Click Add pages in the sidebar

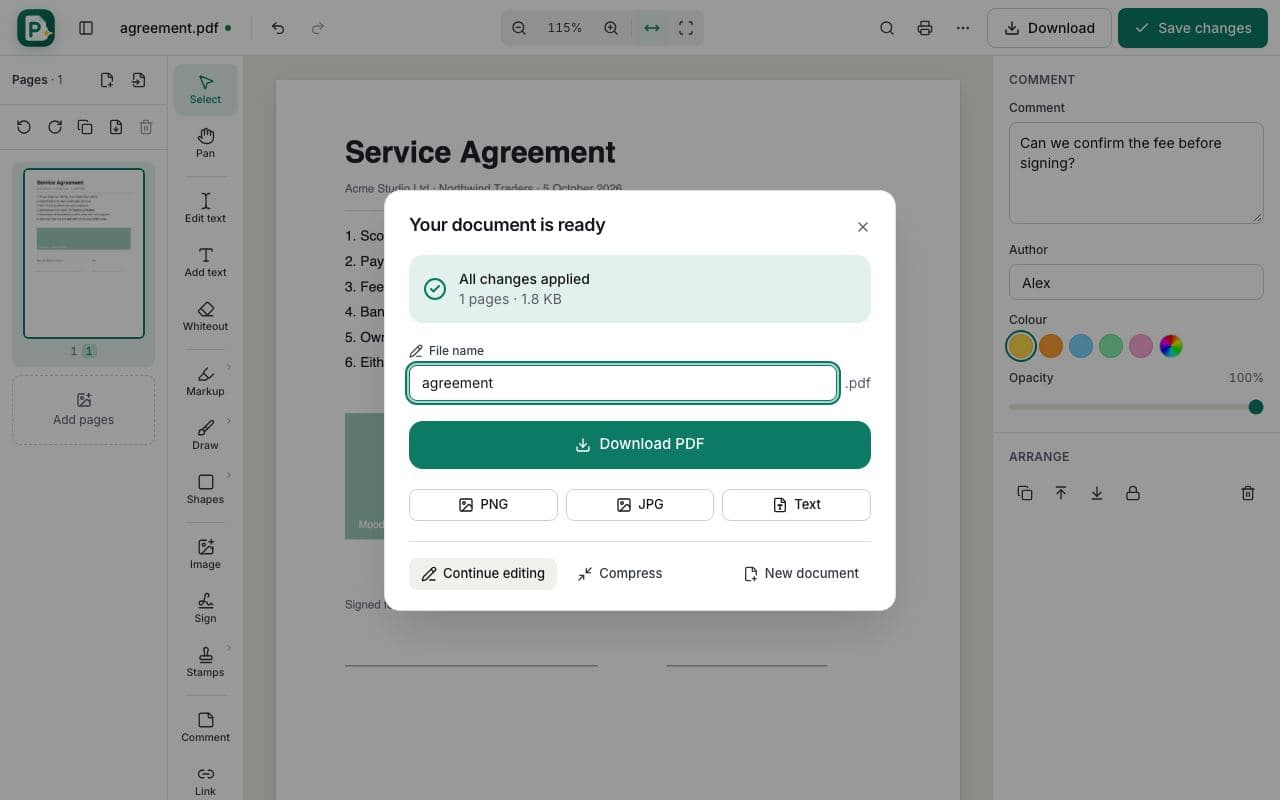coord(83,410)
